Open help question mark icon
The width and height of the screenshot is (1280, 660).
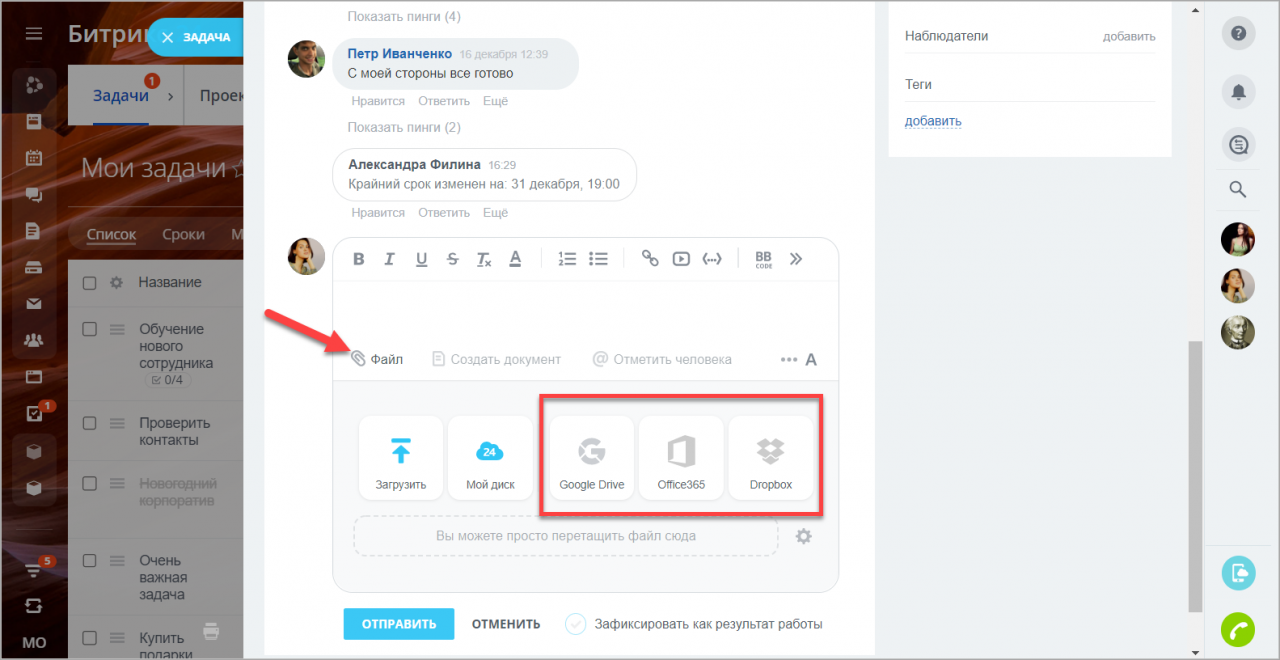coord(1238,34)
